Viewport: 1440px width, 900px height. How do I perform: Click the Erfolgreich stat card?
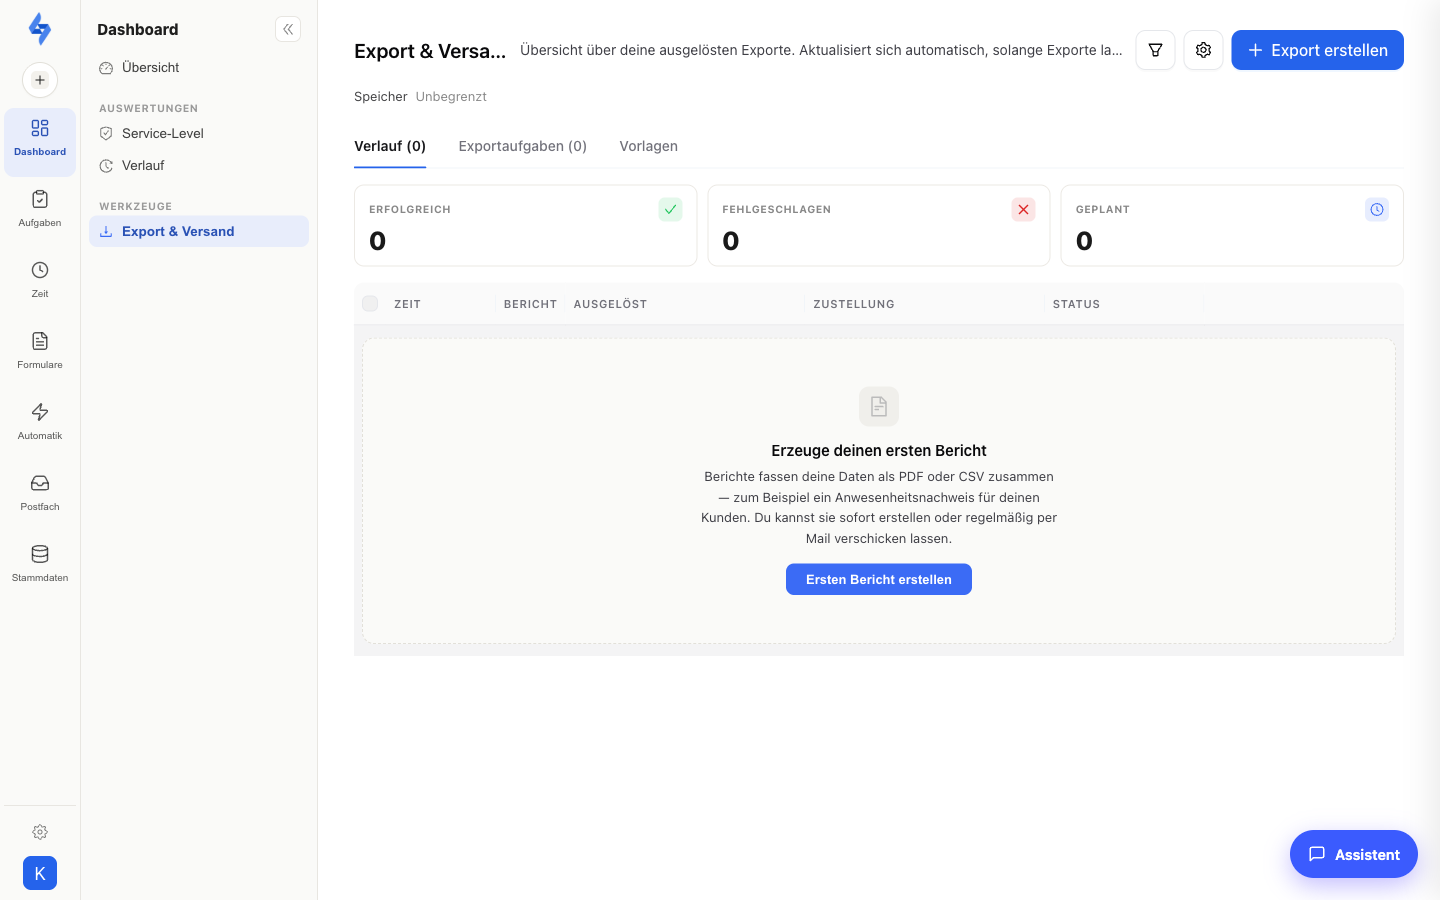[525, 225]
